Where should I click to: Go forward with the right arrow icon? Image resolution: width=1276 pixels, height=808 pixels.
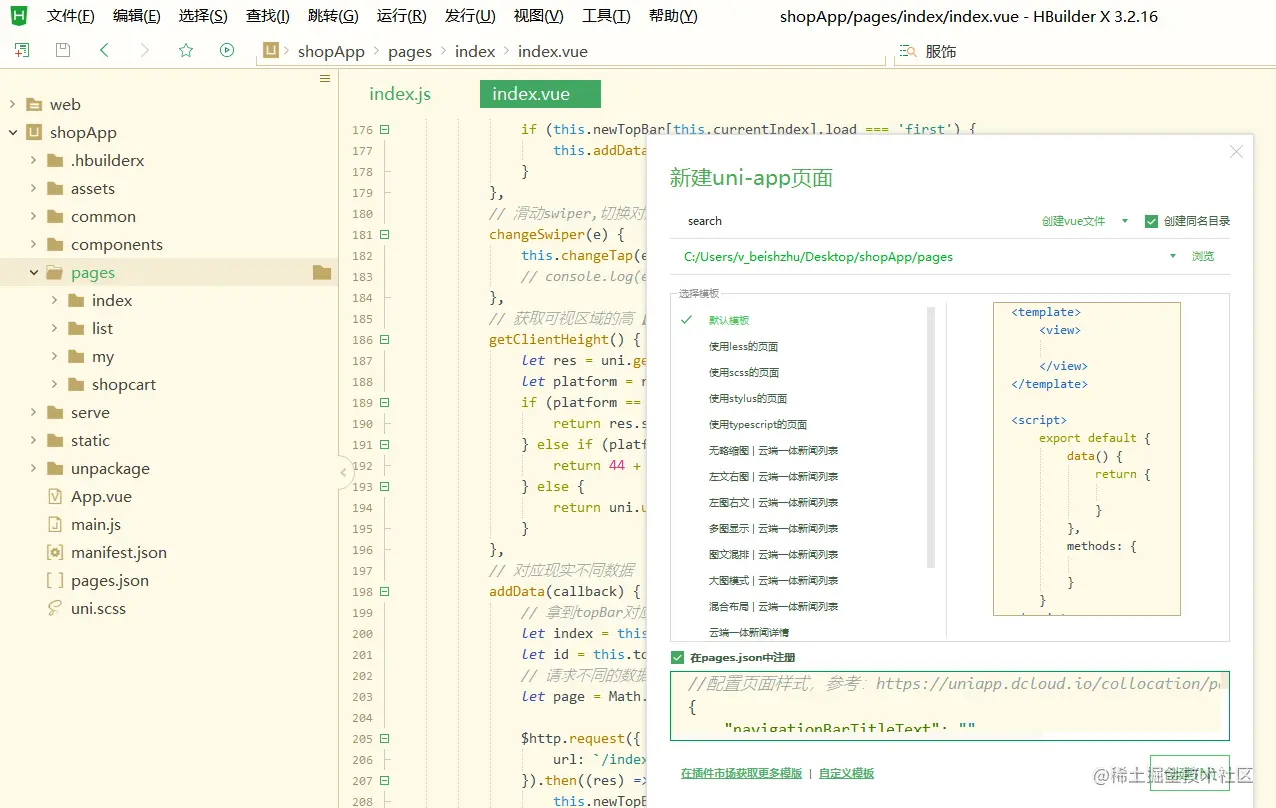[145, 50]
